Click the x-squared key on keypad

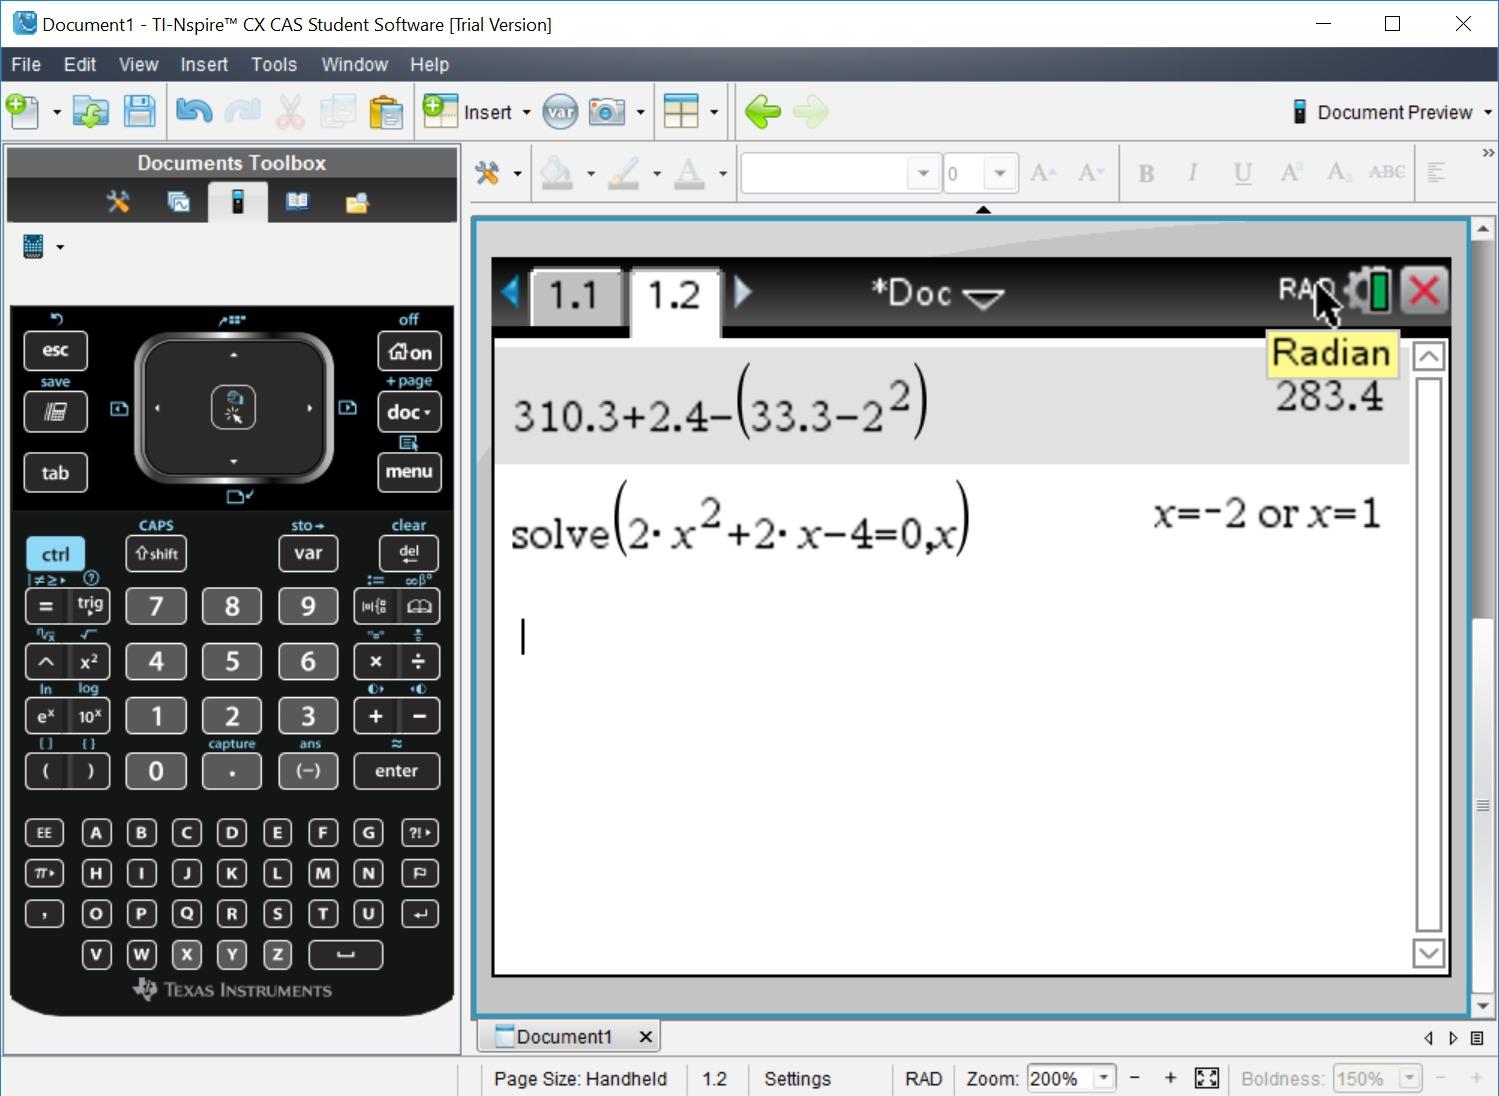[x=89, y=661]
